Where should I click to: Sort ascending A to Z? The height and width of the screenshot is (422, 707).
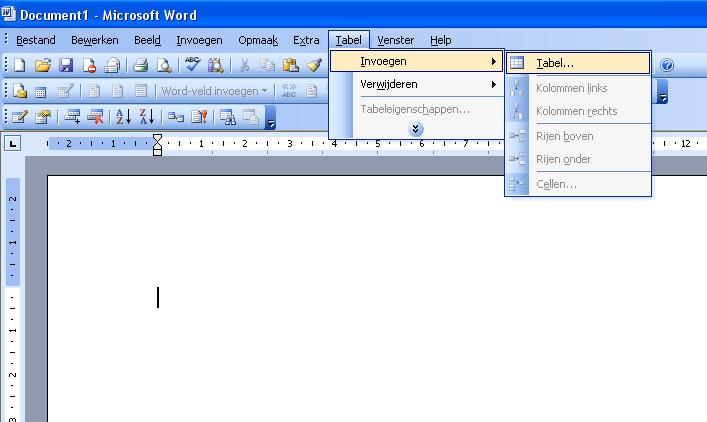[x=124, y=117]
